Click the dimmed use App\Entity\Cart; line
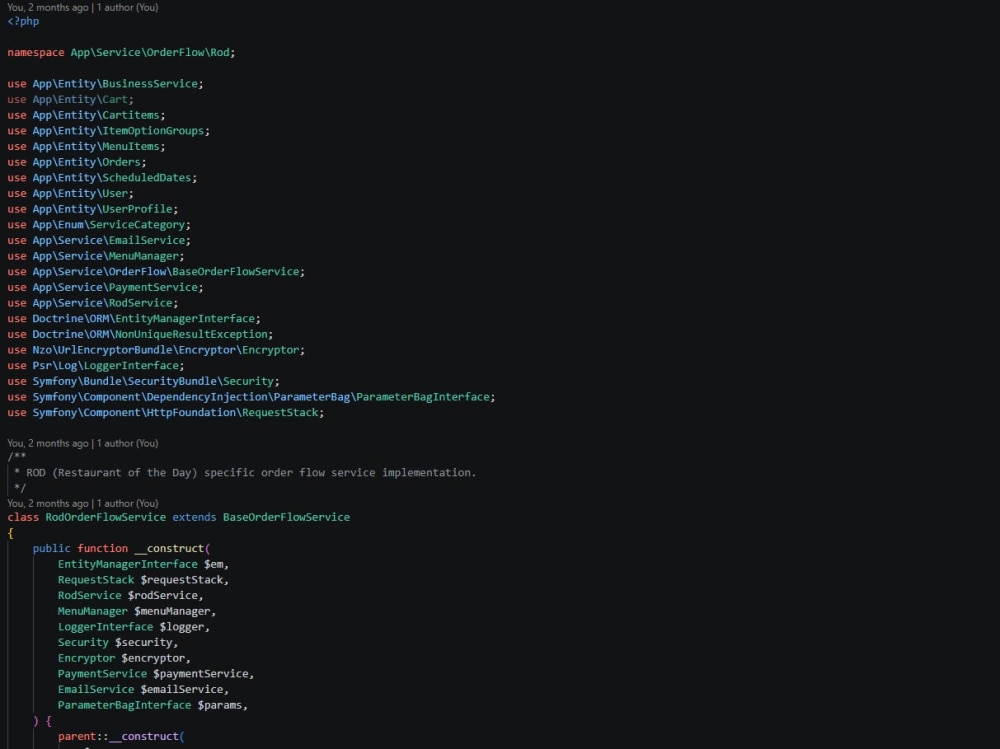 (x=70, y=100)
